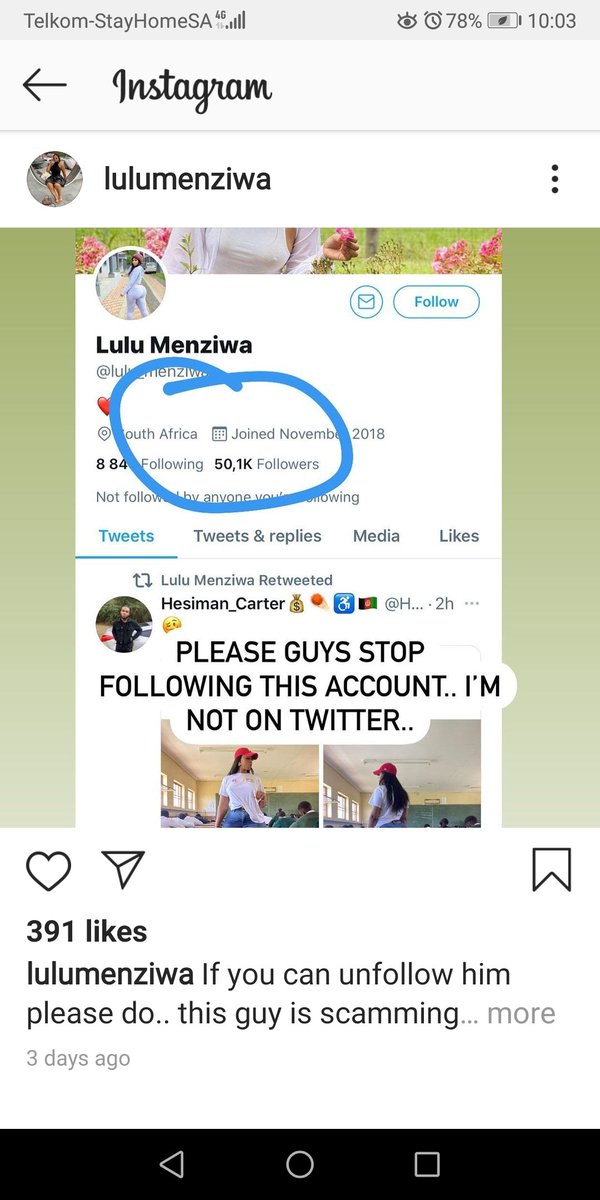Tap the lulumenziwa profile picture
Screen dimensions: 600x1200
coord(54,179)
